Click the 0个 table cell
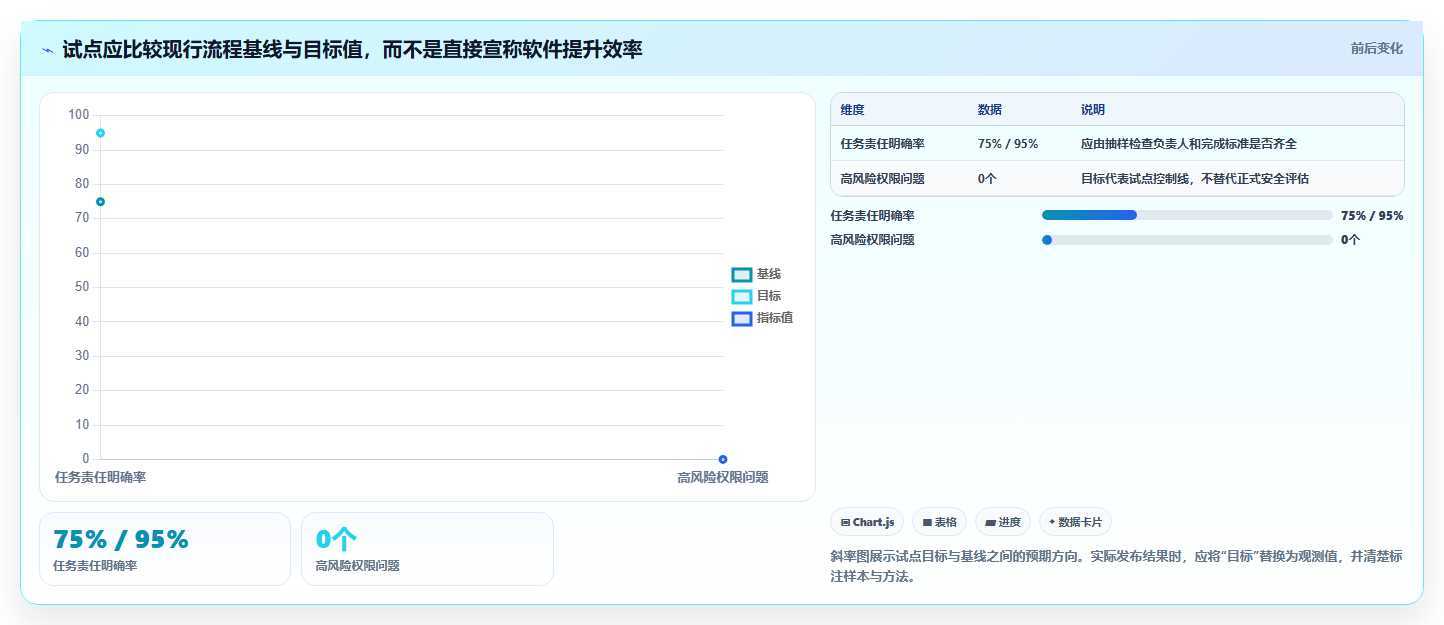Viewport: 1444px width, 625px height. [x=987, y=179]
